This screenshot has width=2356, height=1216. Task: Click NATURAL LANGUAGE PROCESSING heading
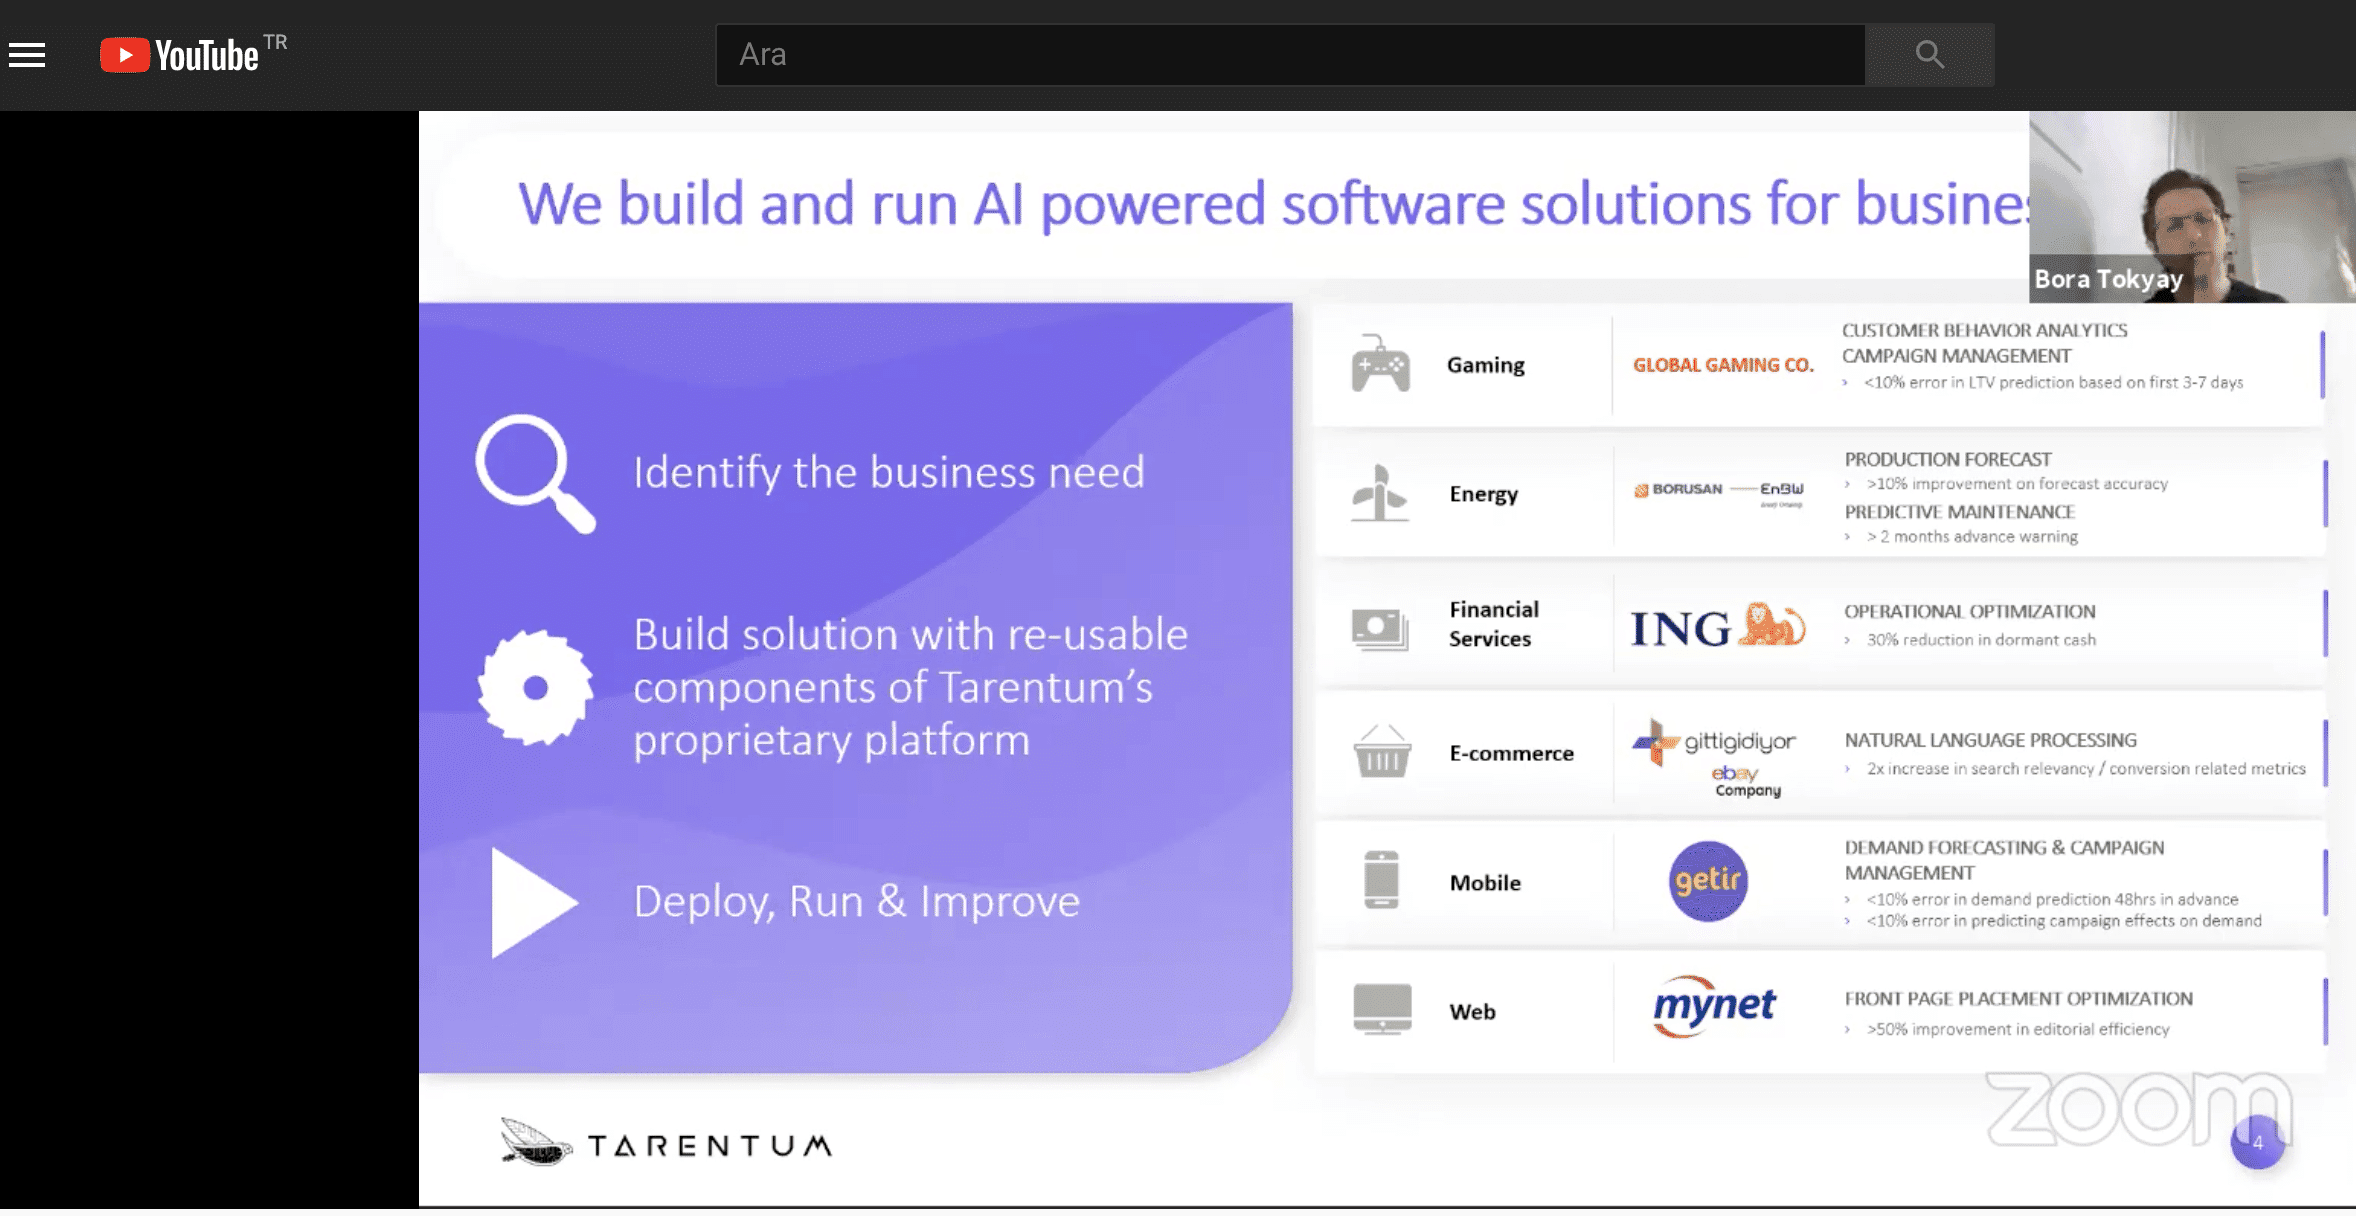tap(1990, 740)
